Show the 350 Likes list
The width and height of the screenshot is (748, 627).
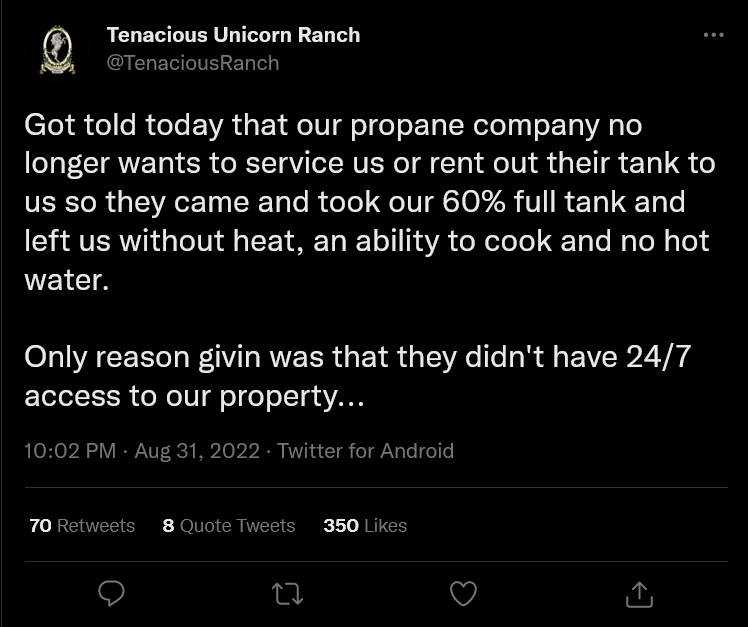click(365, 525)
